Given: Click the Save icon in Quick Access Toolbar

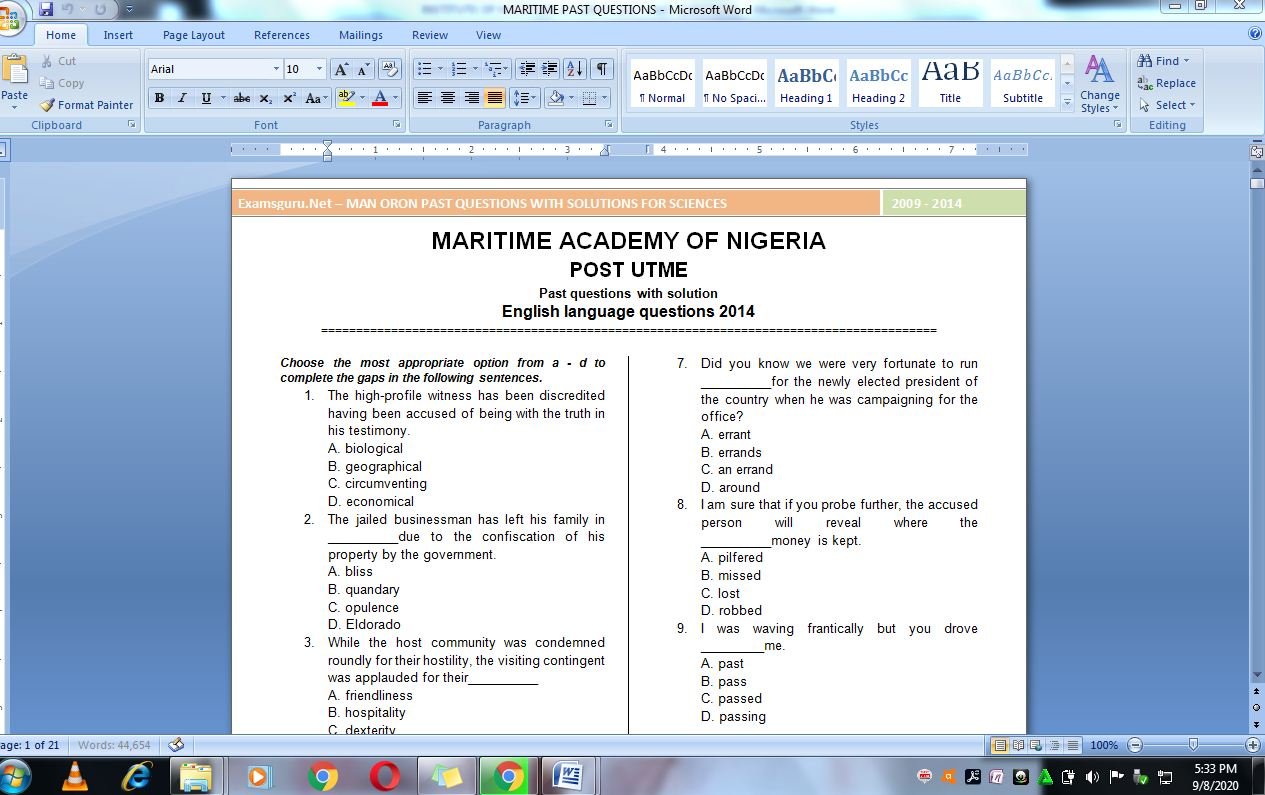Looking at the screenshot, I should (x=46, y=9).
